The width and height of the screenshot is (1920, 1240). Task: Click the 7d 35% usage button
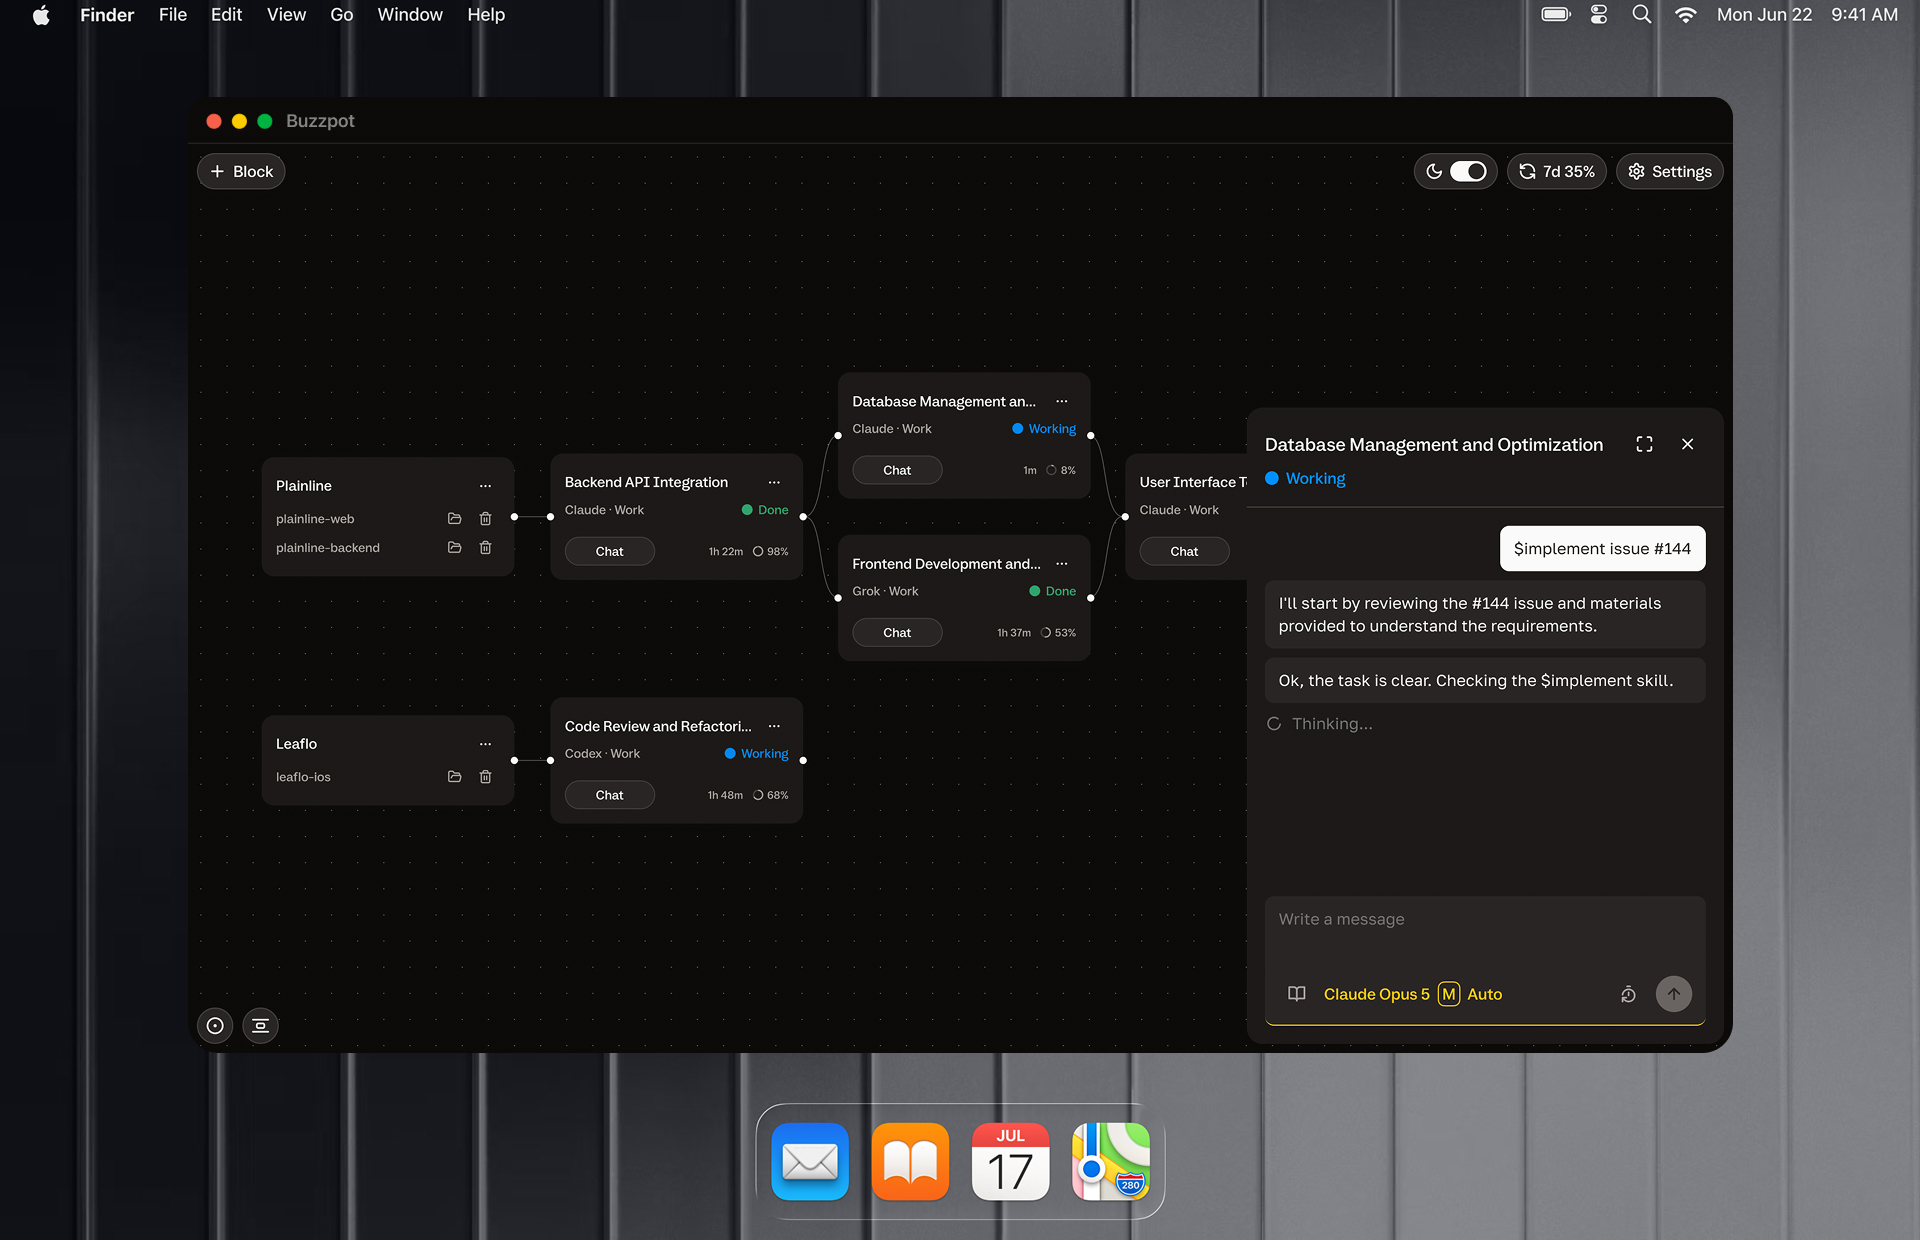point(1557,172)
